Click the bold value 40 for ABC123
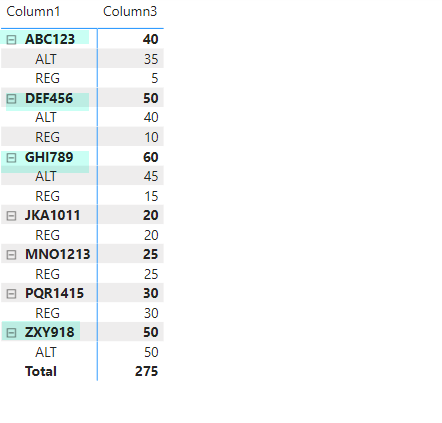Screen dimensions: 442x423 [x=151, y=39]
